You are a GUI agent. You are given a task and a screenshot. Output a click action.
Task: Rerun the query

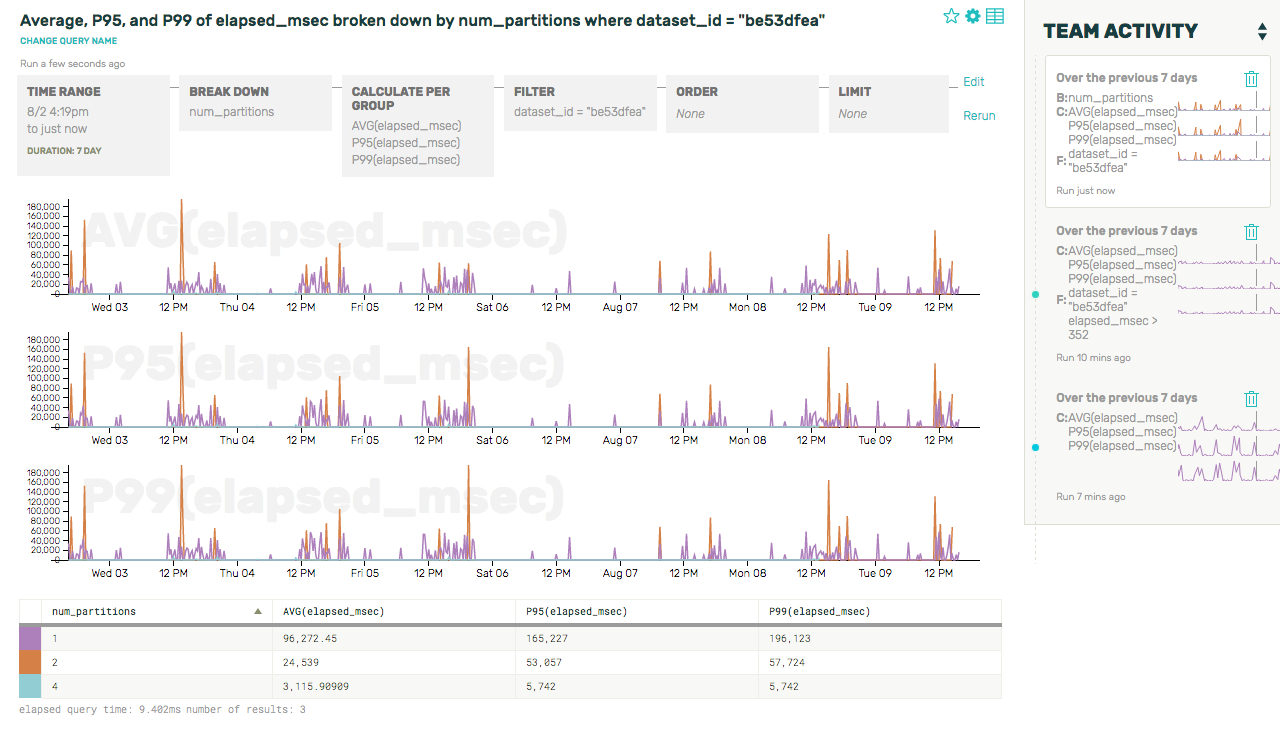click(979, 116)
